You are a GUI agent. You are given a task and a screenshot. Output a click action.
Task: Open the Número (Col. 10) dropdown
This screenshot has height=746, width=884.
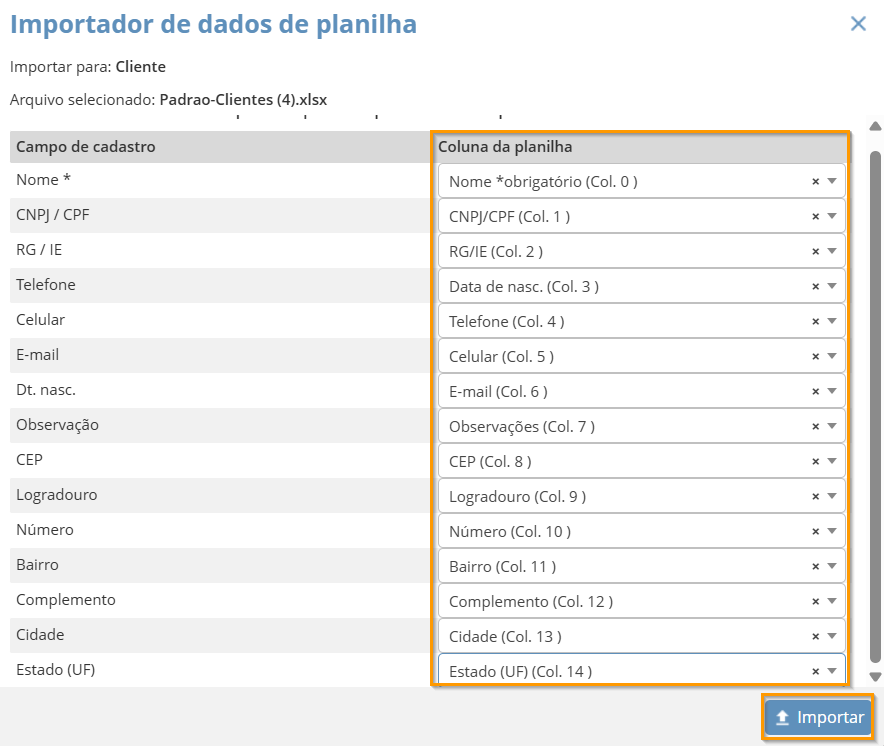(832, 532)
